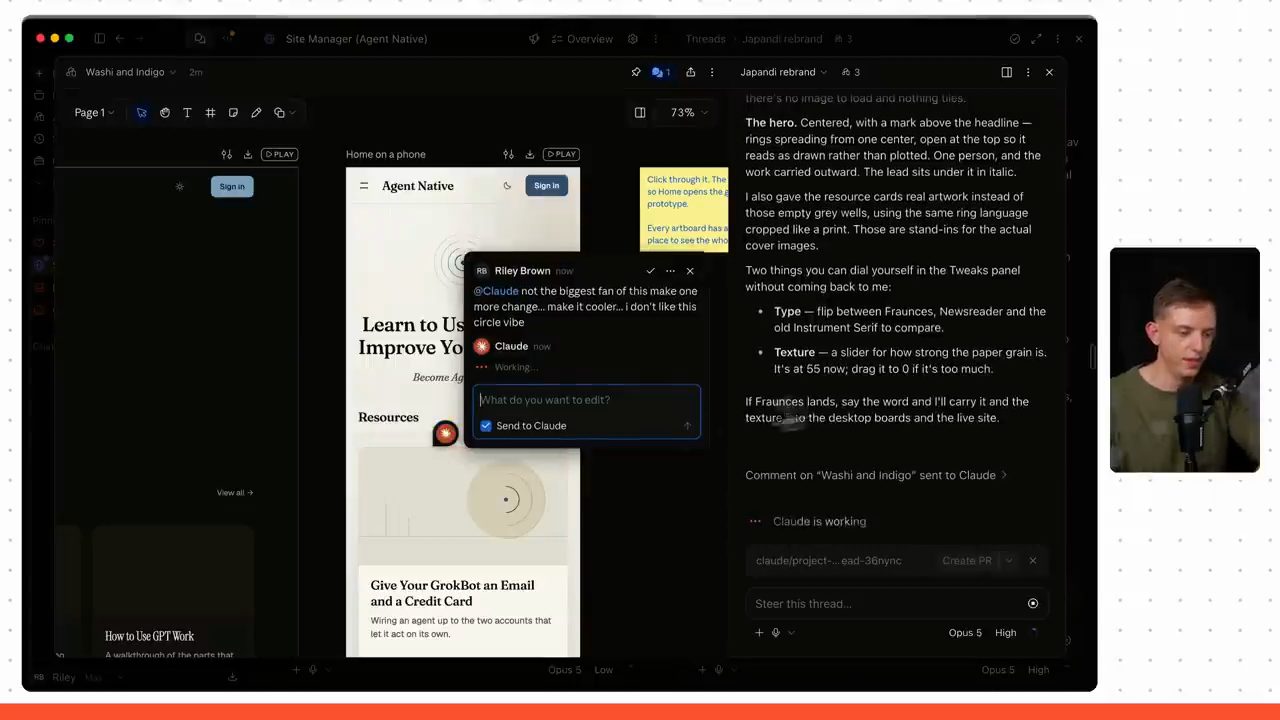
Task: Open the Page 1 dropdown
Action: (94, 113)
